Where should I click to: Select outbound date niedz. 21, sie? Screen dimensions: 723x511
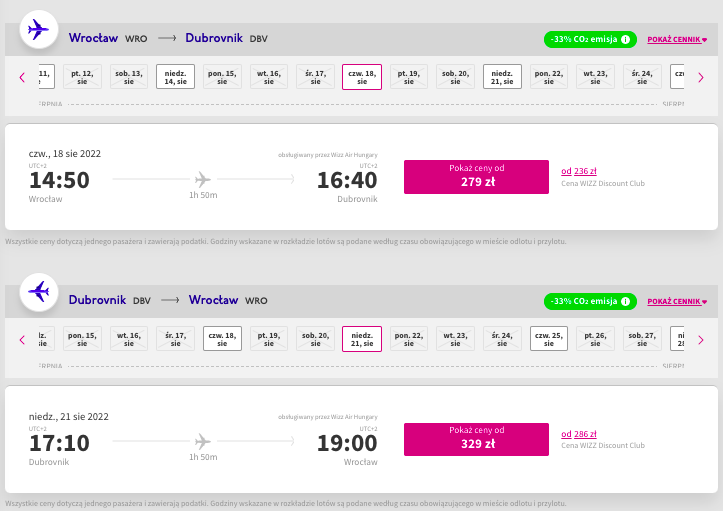(502, 77)
